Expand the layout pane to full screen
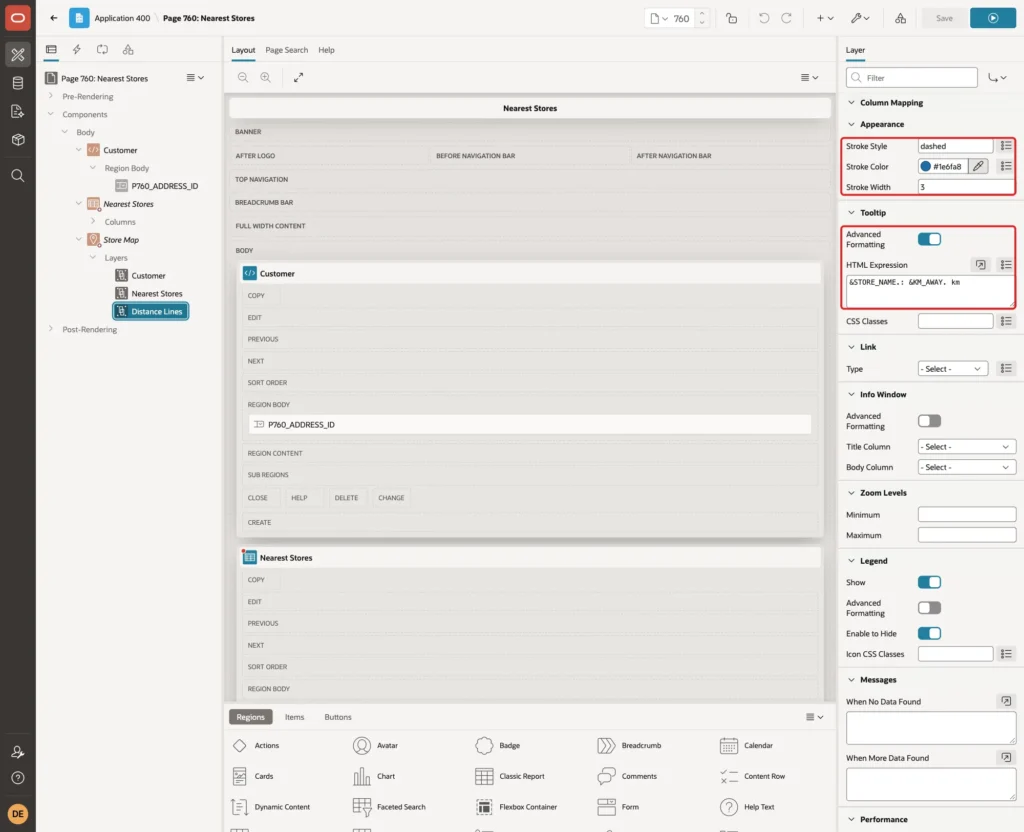Screen dimensions: 1024x832 tap(298, 77)
